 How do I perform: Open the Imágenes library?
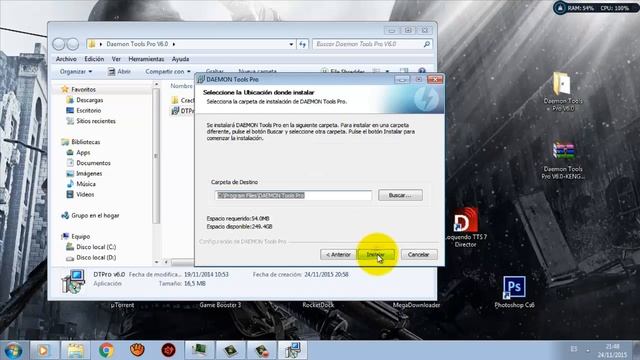click(x=89, y=173)
